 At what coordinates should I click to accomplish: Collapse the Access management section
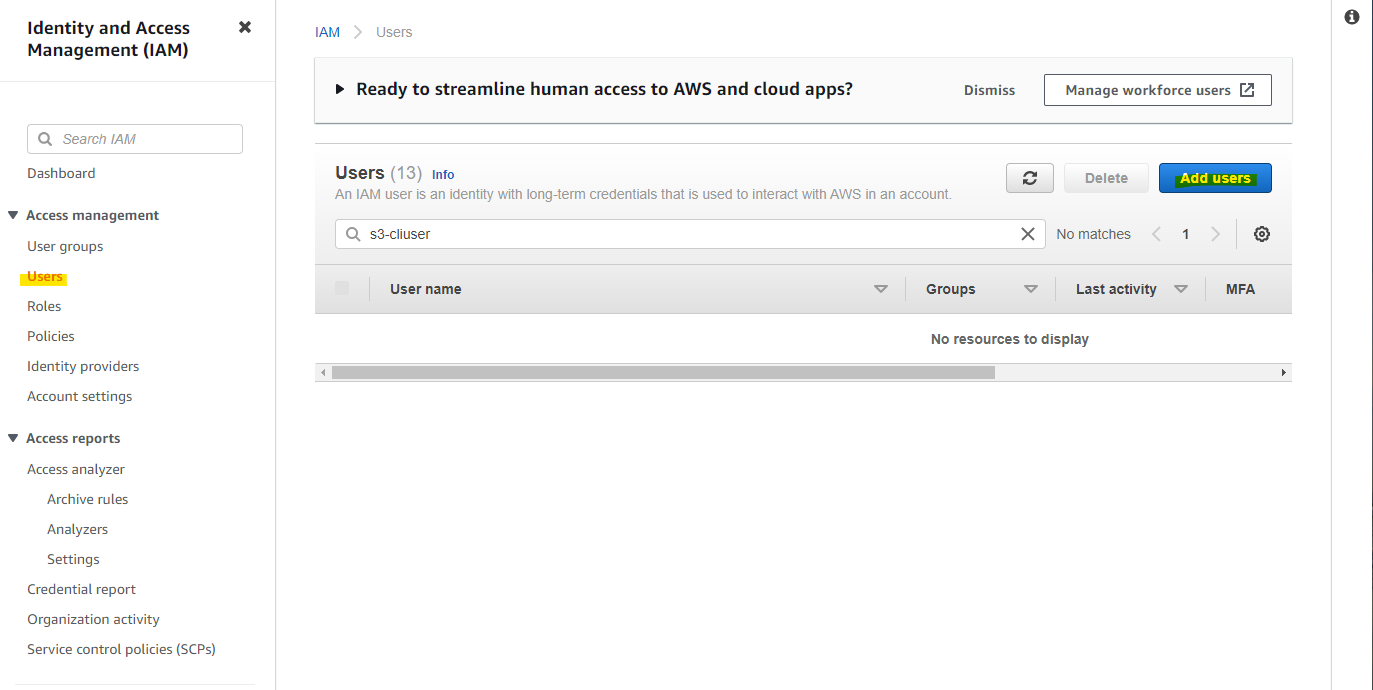point(12,214)
